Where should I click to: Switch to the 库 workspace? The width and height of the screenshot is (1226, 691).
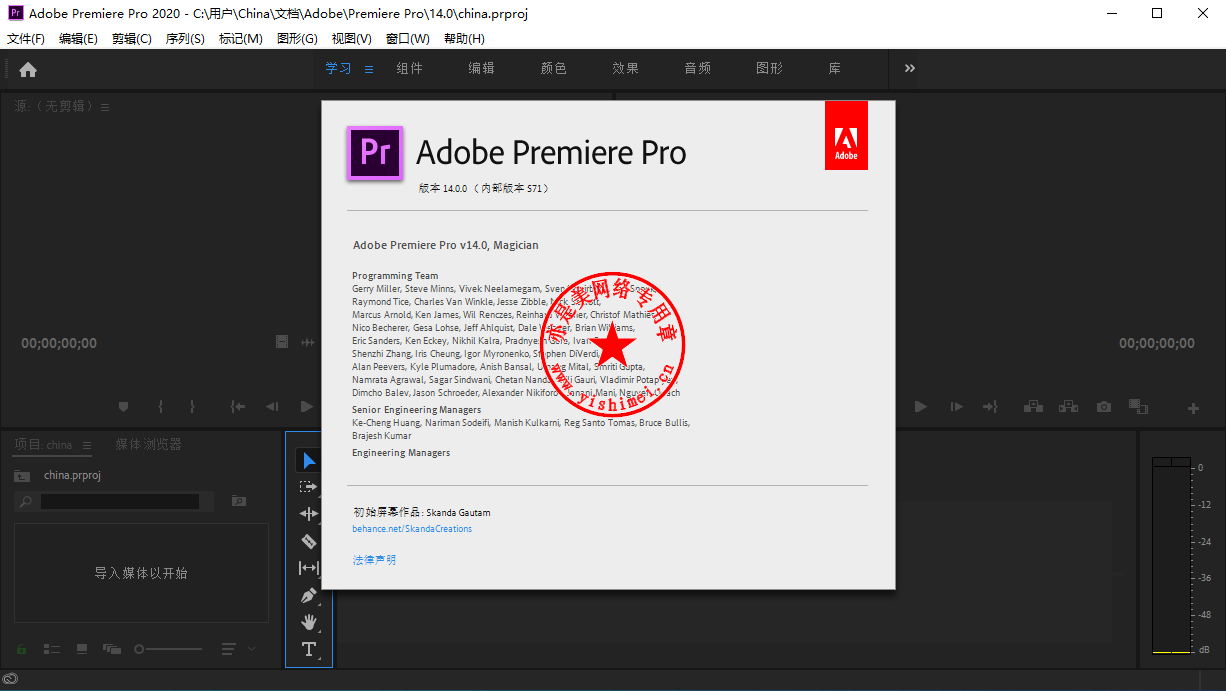[835, 68]
